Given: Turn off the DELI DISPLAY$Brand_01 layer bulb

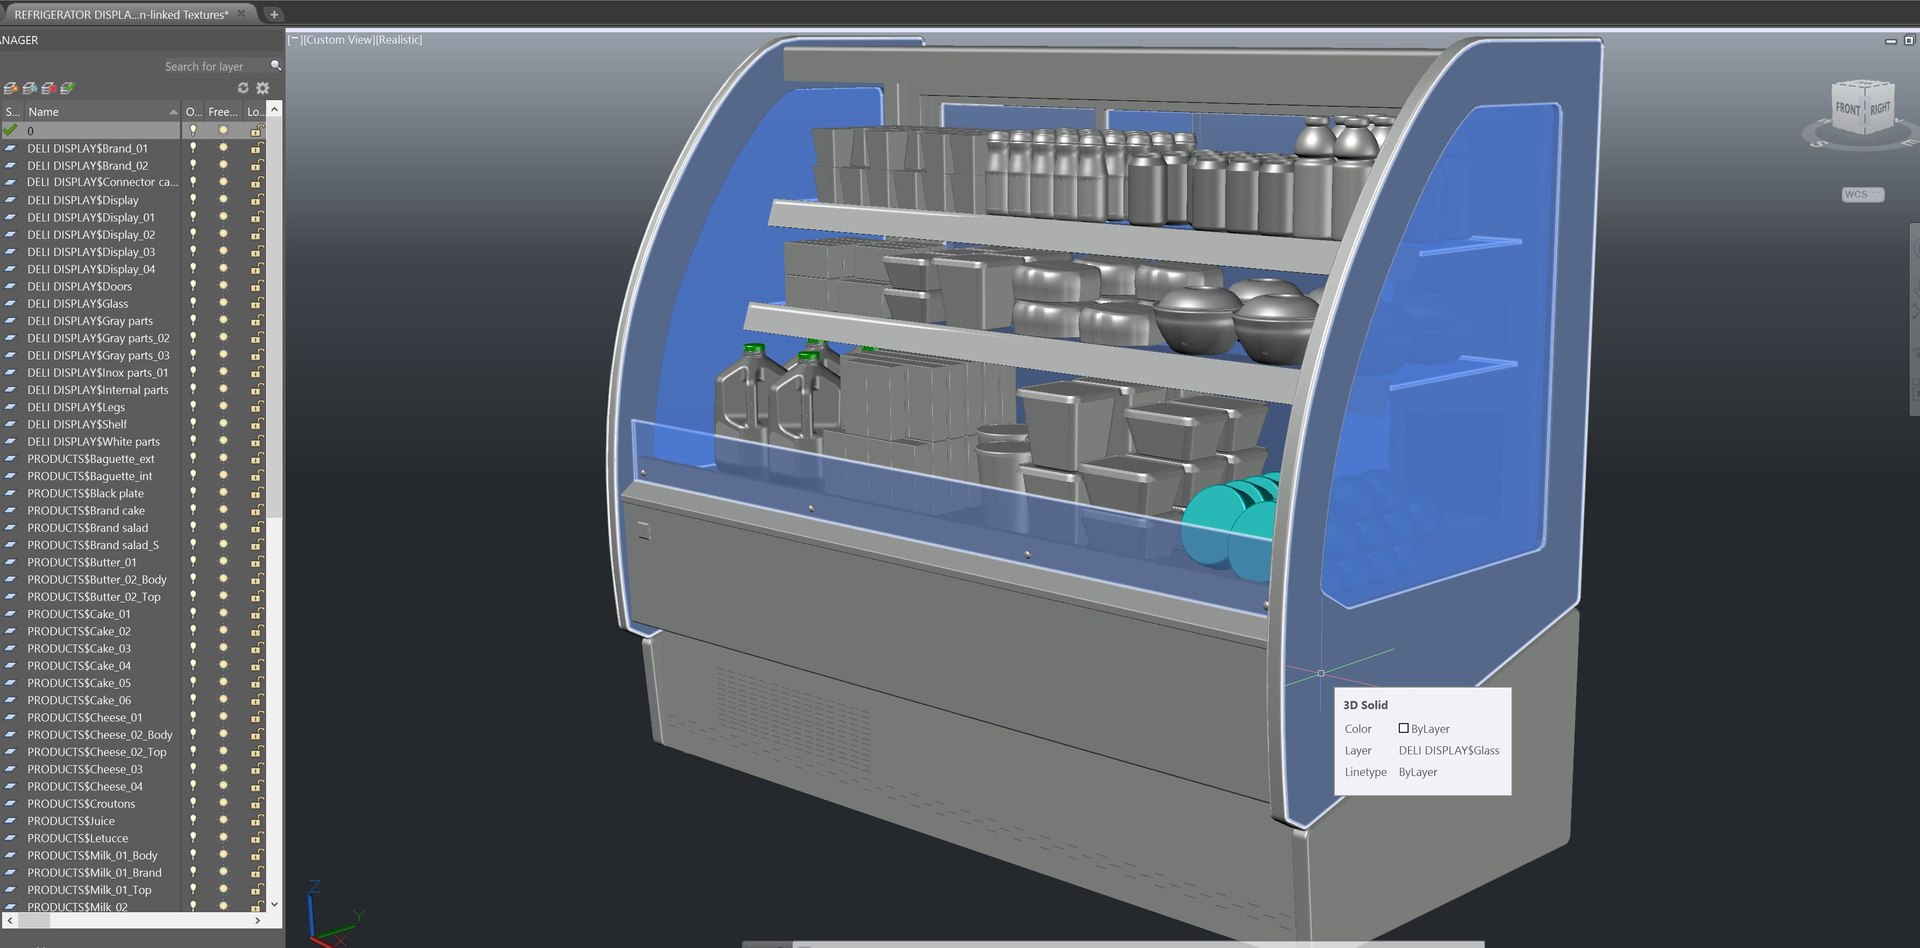Looking at the screenshot, I should pyautogui.click(x=193, y=148).
